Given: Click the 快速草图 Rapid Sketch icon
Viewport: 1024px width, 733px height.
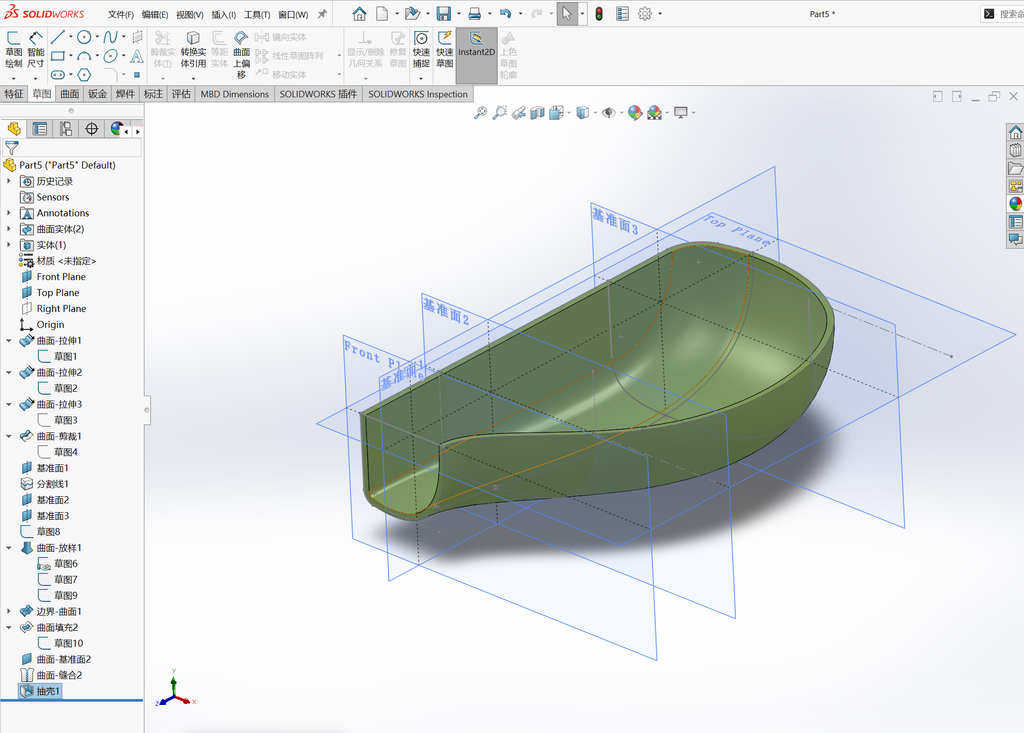Looking at the screenshot, I should pyautogui.click(x=445, y=50).
